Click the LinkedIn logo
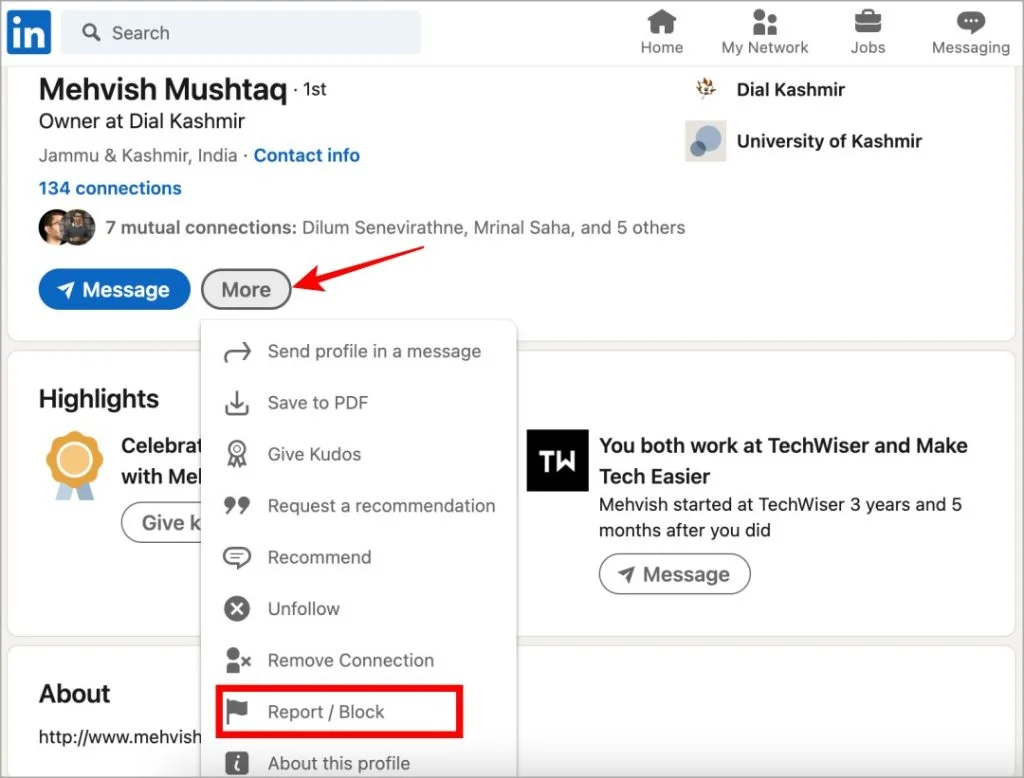The height and width of the screenshot is (778, 1024). pos(28,31)
